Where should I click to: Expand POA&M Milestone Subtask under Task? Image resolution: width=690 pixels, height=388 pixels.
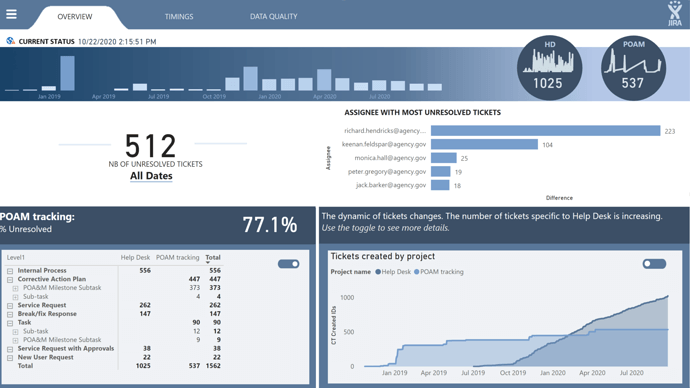[15, 340]
